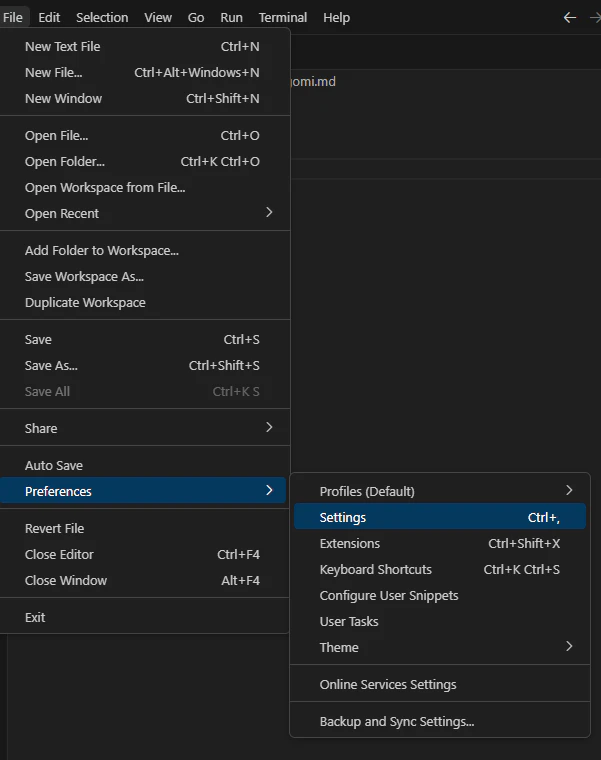The width and height of the screenshot is (601, 760).
Task: Expand the Theme submenu
Action: coord(440,647)
